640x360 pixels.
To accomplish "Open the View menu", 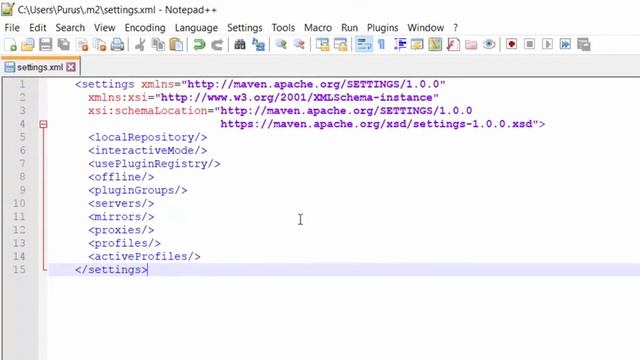I will coord(104,28).
